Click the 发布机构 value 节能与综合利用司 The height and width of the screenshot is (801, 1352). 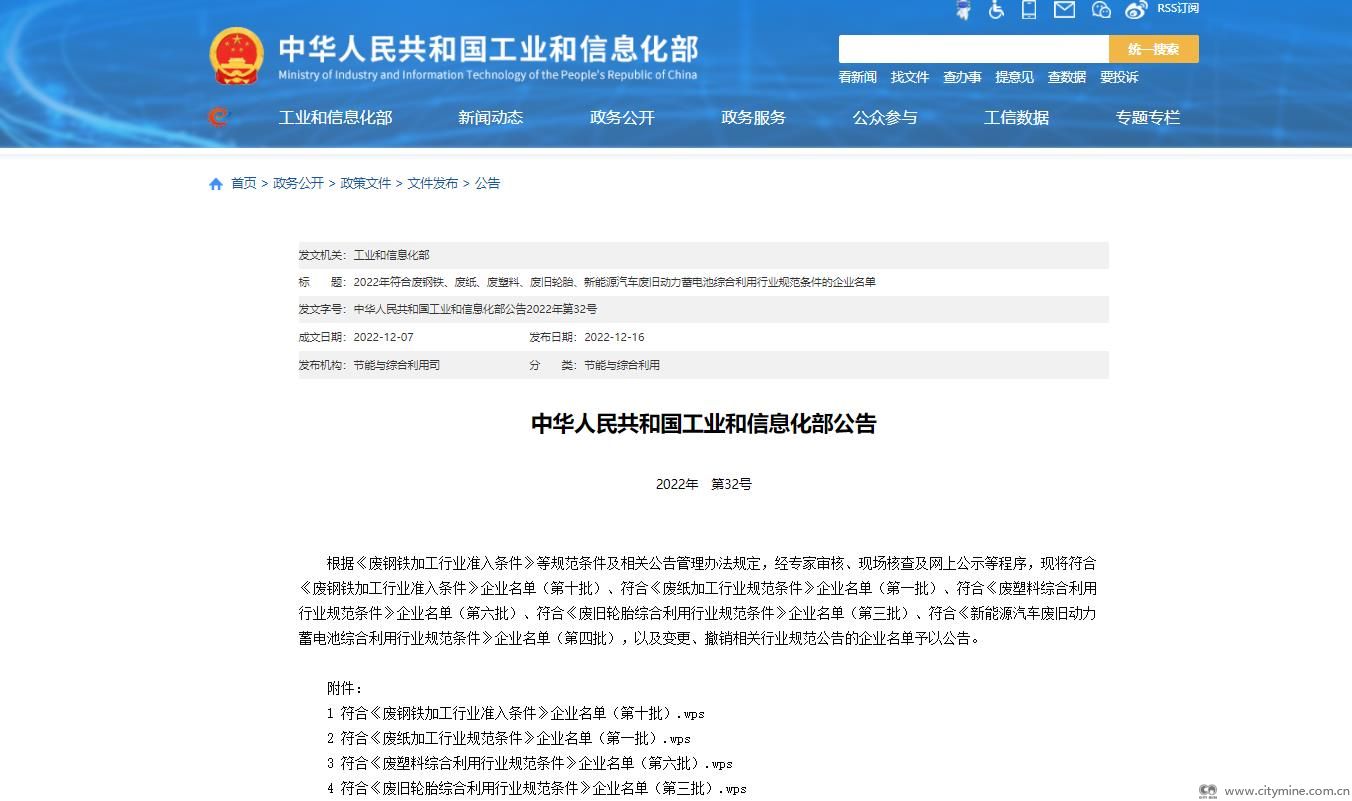(396, 365)
